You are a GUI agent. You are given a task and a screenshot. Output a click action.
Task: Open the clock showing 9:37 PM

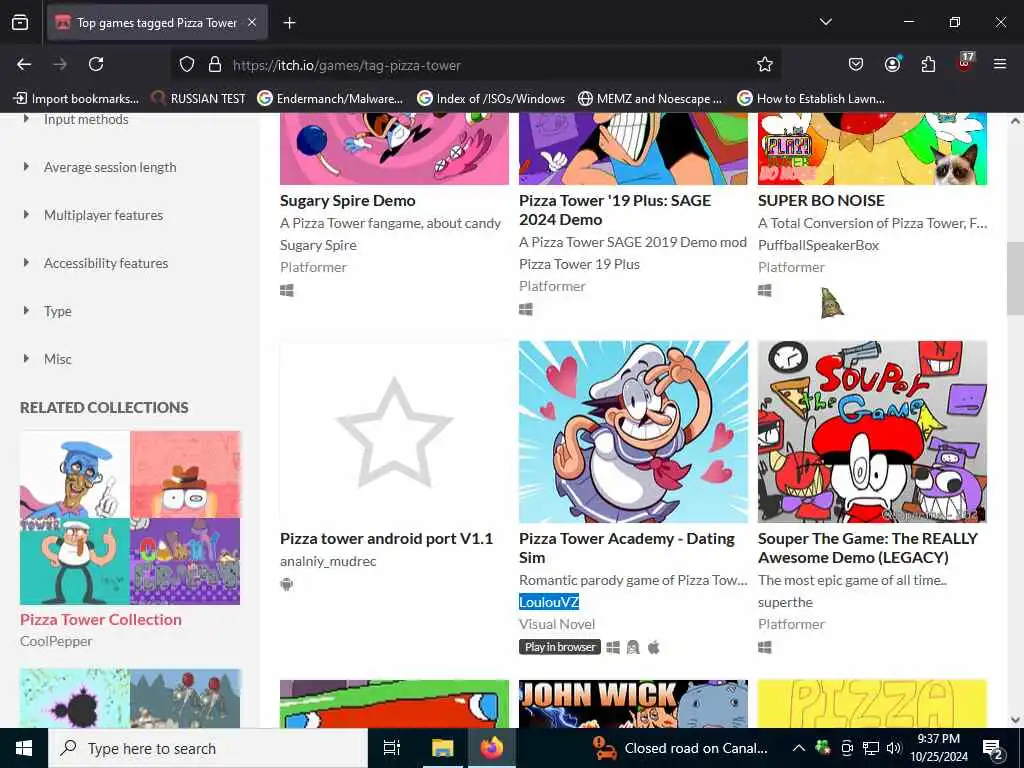pyautogui.click(x=938, y=748)
